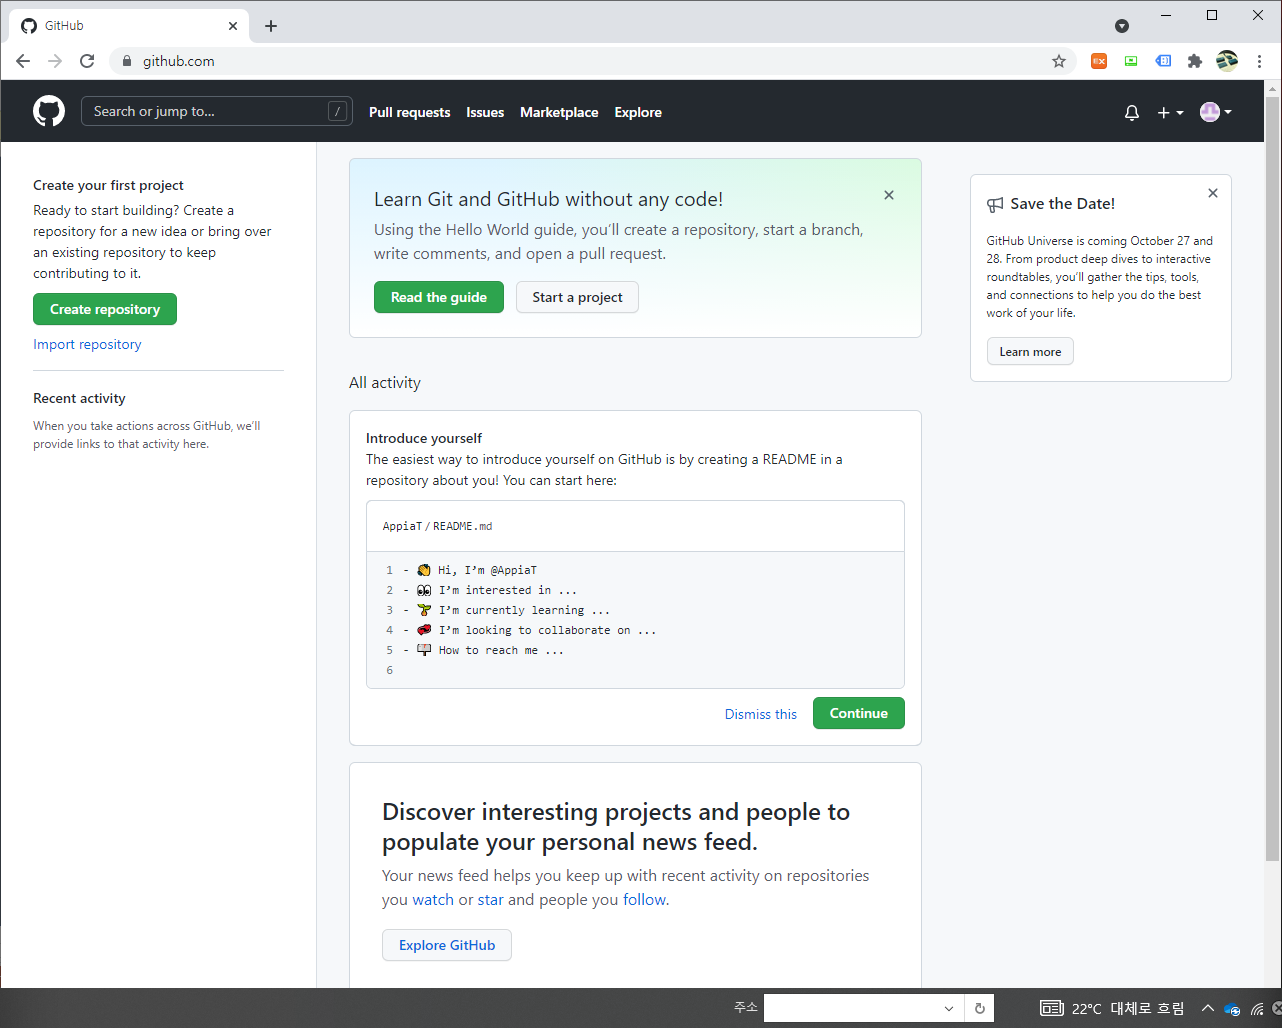This screenshot has width=1282, height=1028.
Task: Follow the star link in news feed text
Action: [491, 900]
